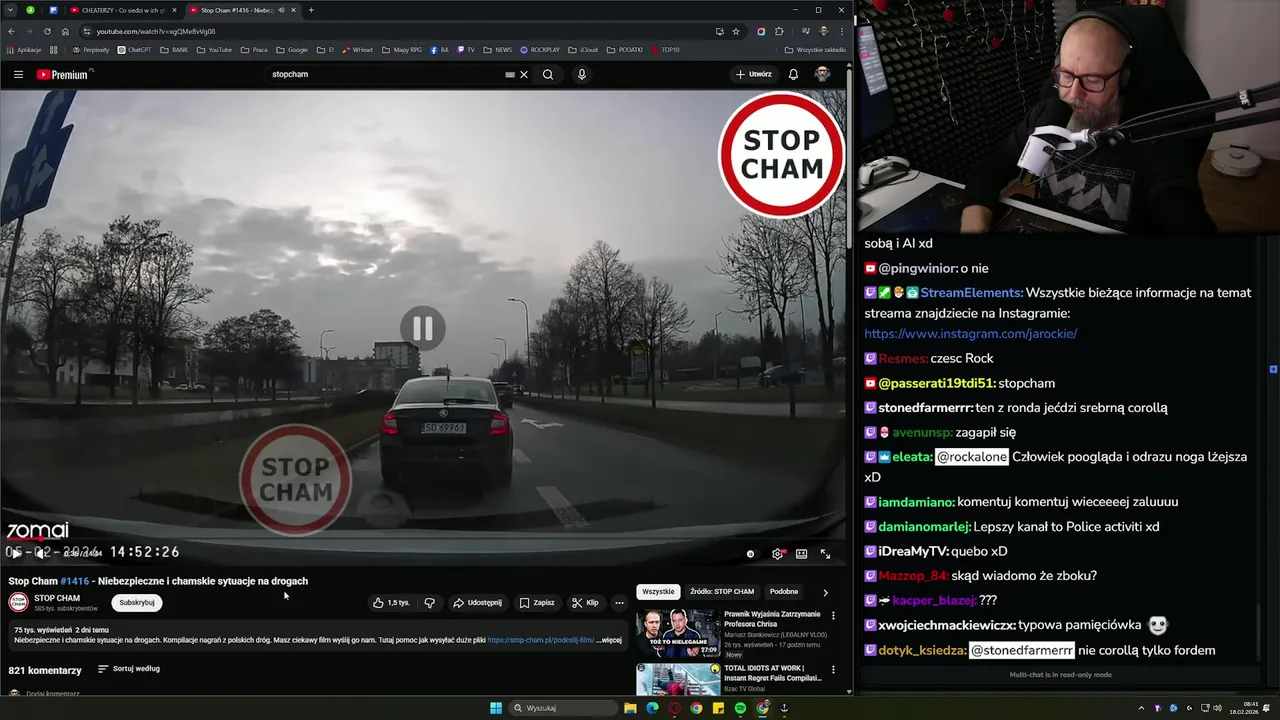Open stop-cham.pl submit film link

[541, 640]
